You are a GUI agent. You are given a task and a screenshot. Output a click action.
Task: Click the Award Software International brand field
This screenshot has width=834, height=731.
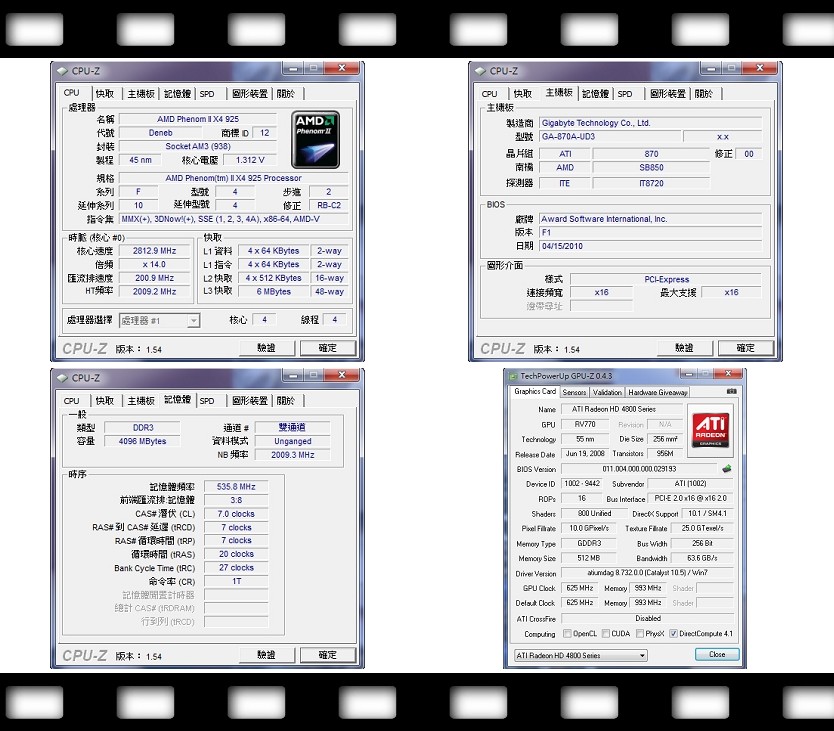click(650, 219)
